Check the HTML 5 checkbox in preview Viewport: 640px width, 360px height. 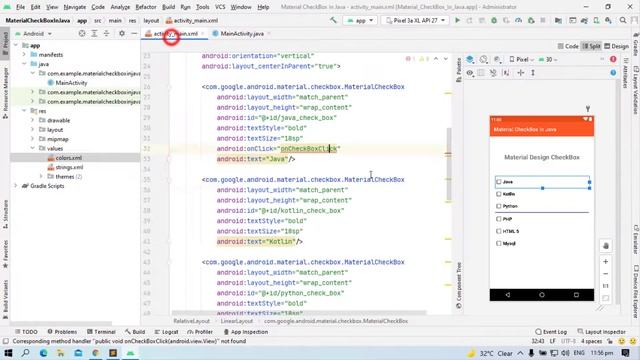[498, 231]
